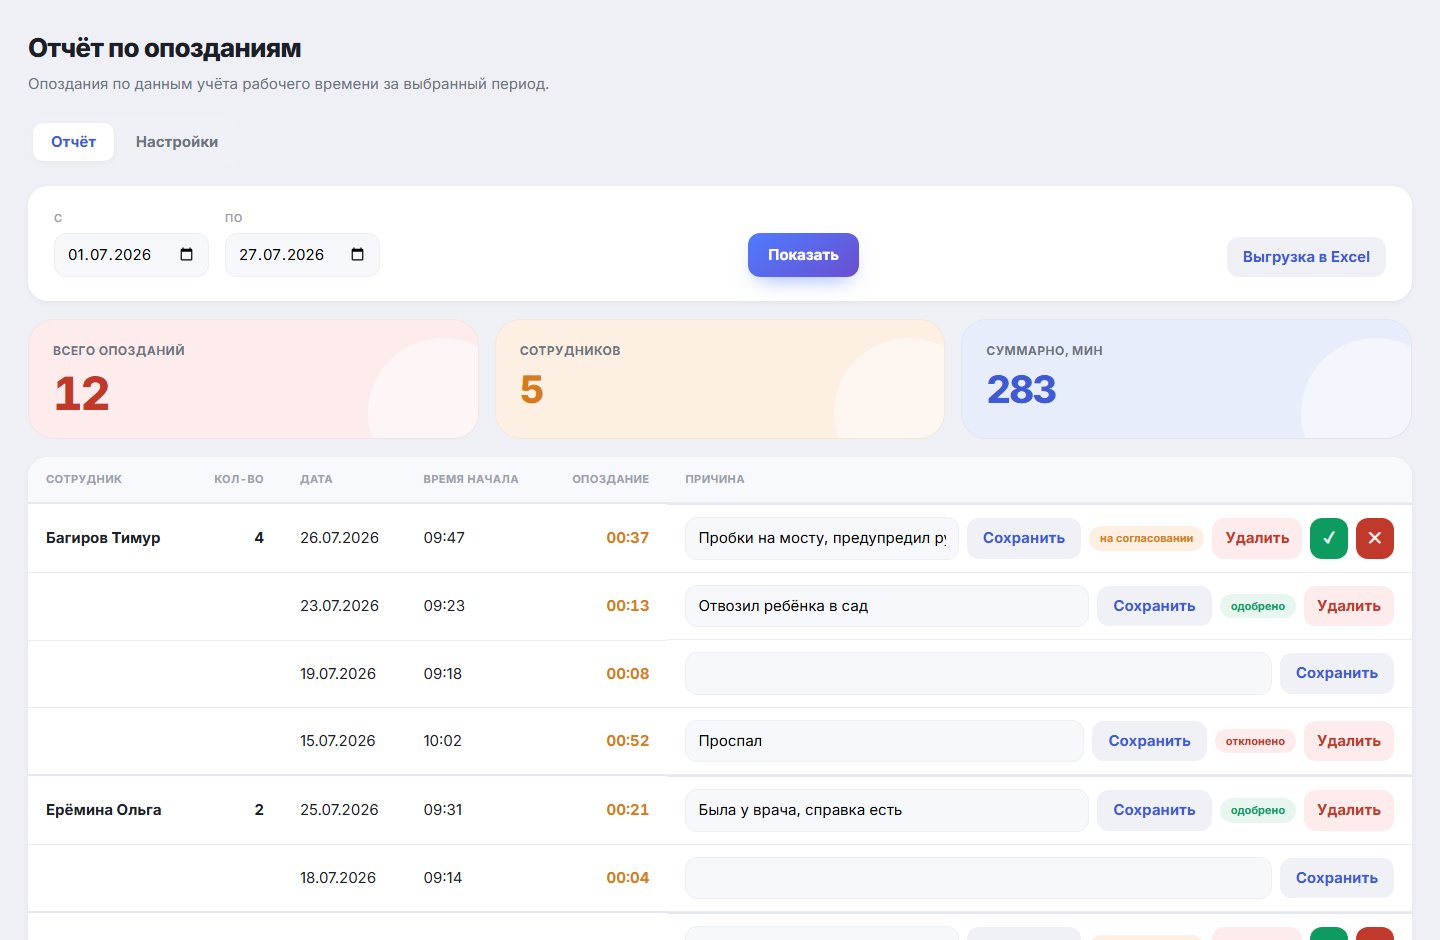Viewport: 1440px width, 940px height.
Task: Switch to the Отчёт tab
Action: coord(74,142)
